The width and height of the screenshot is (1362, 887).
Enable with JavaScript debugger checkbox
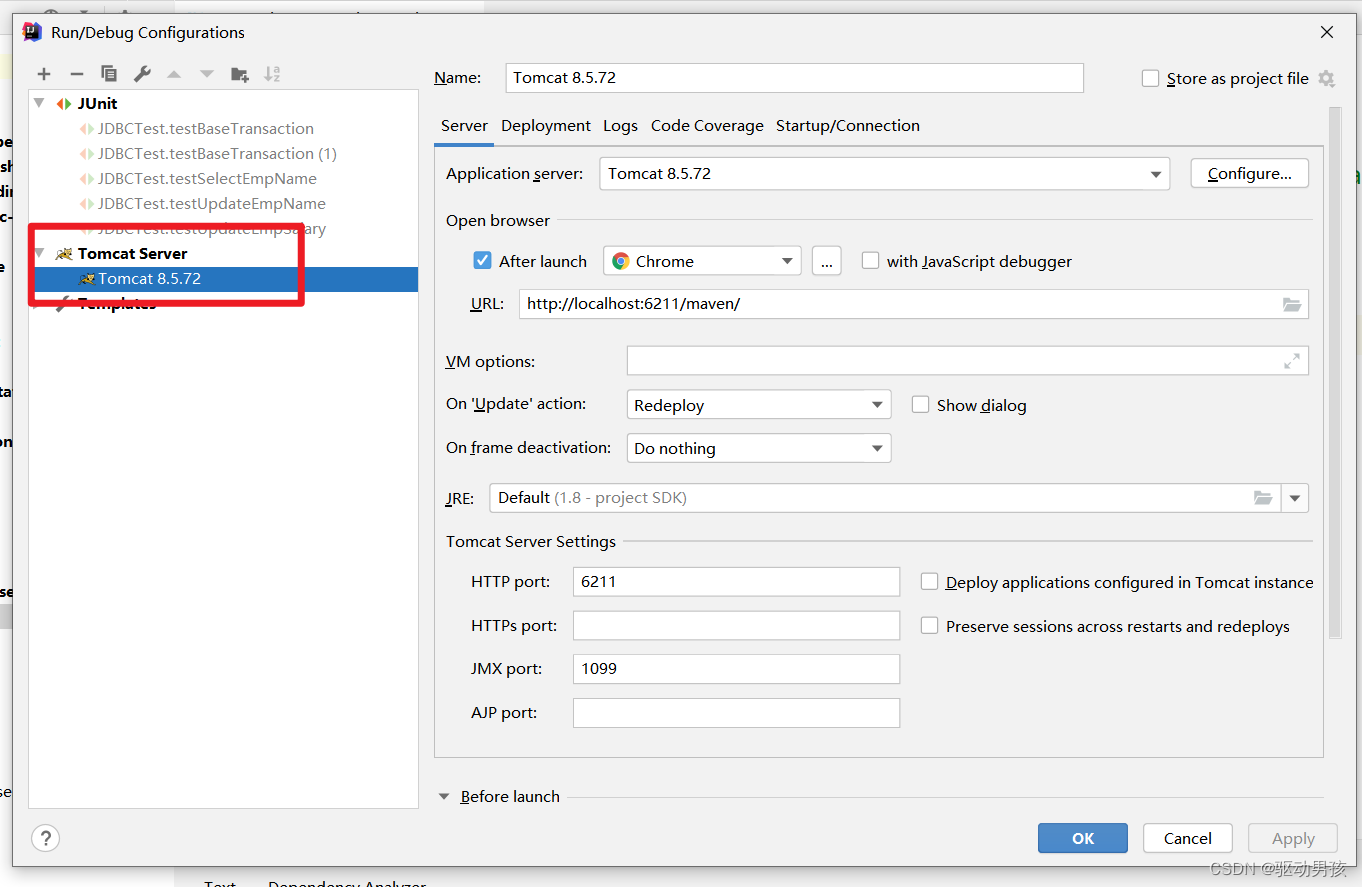point(870,260)
